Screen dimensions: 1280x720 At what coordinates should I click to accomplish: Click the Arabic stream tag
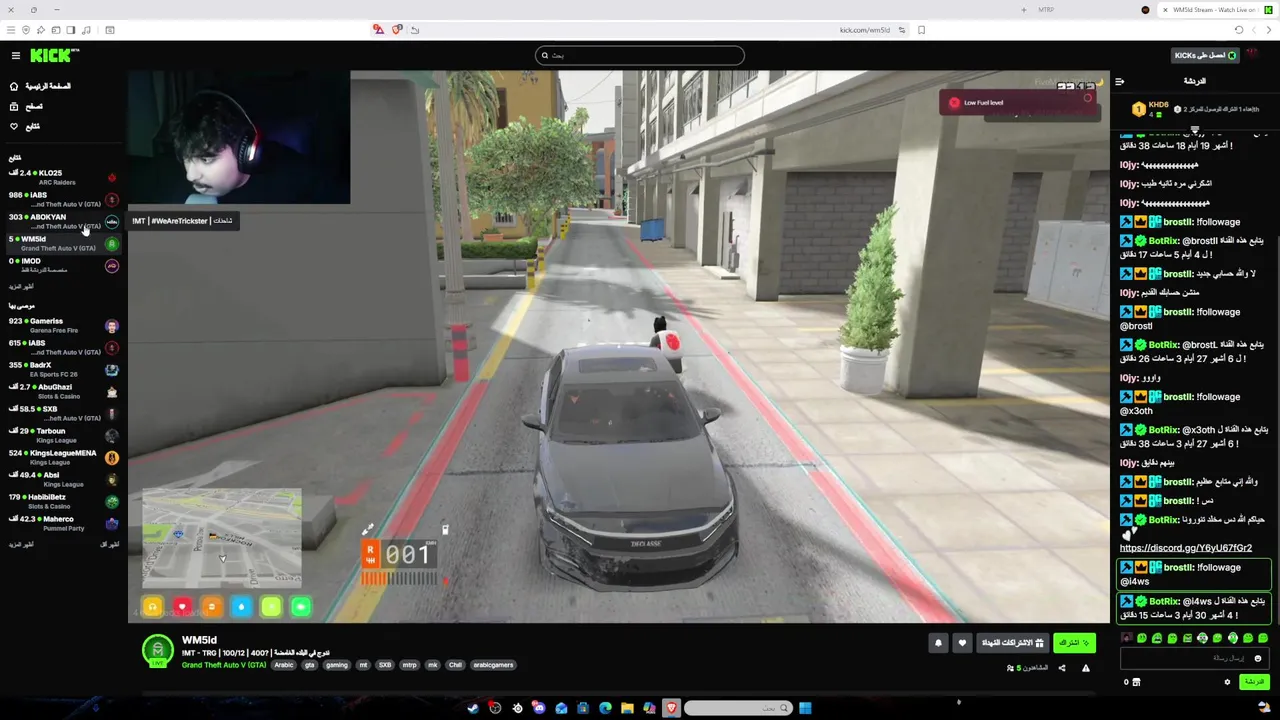tap(284, 665)
